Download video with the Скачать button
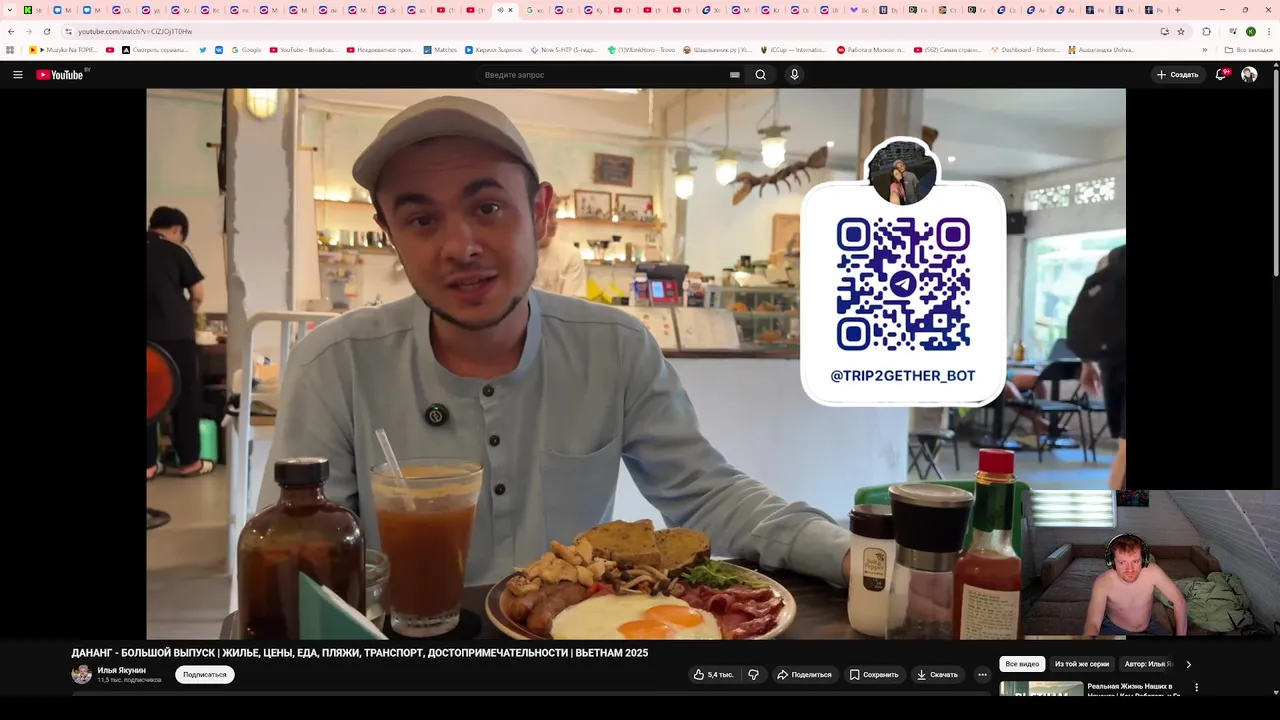Viewport: 1280px width, 720px height. (x=937, y=675)
